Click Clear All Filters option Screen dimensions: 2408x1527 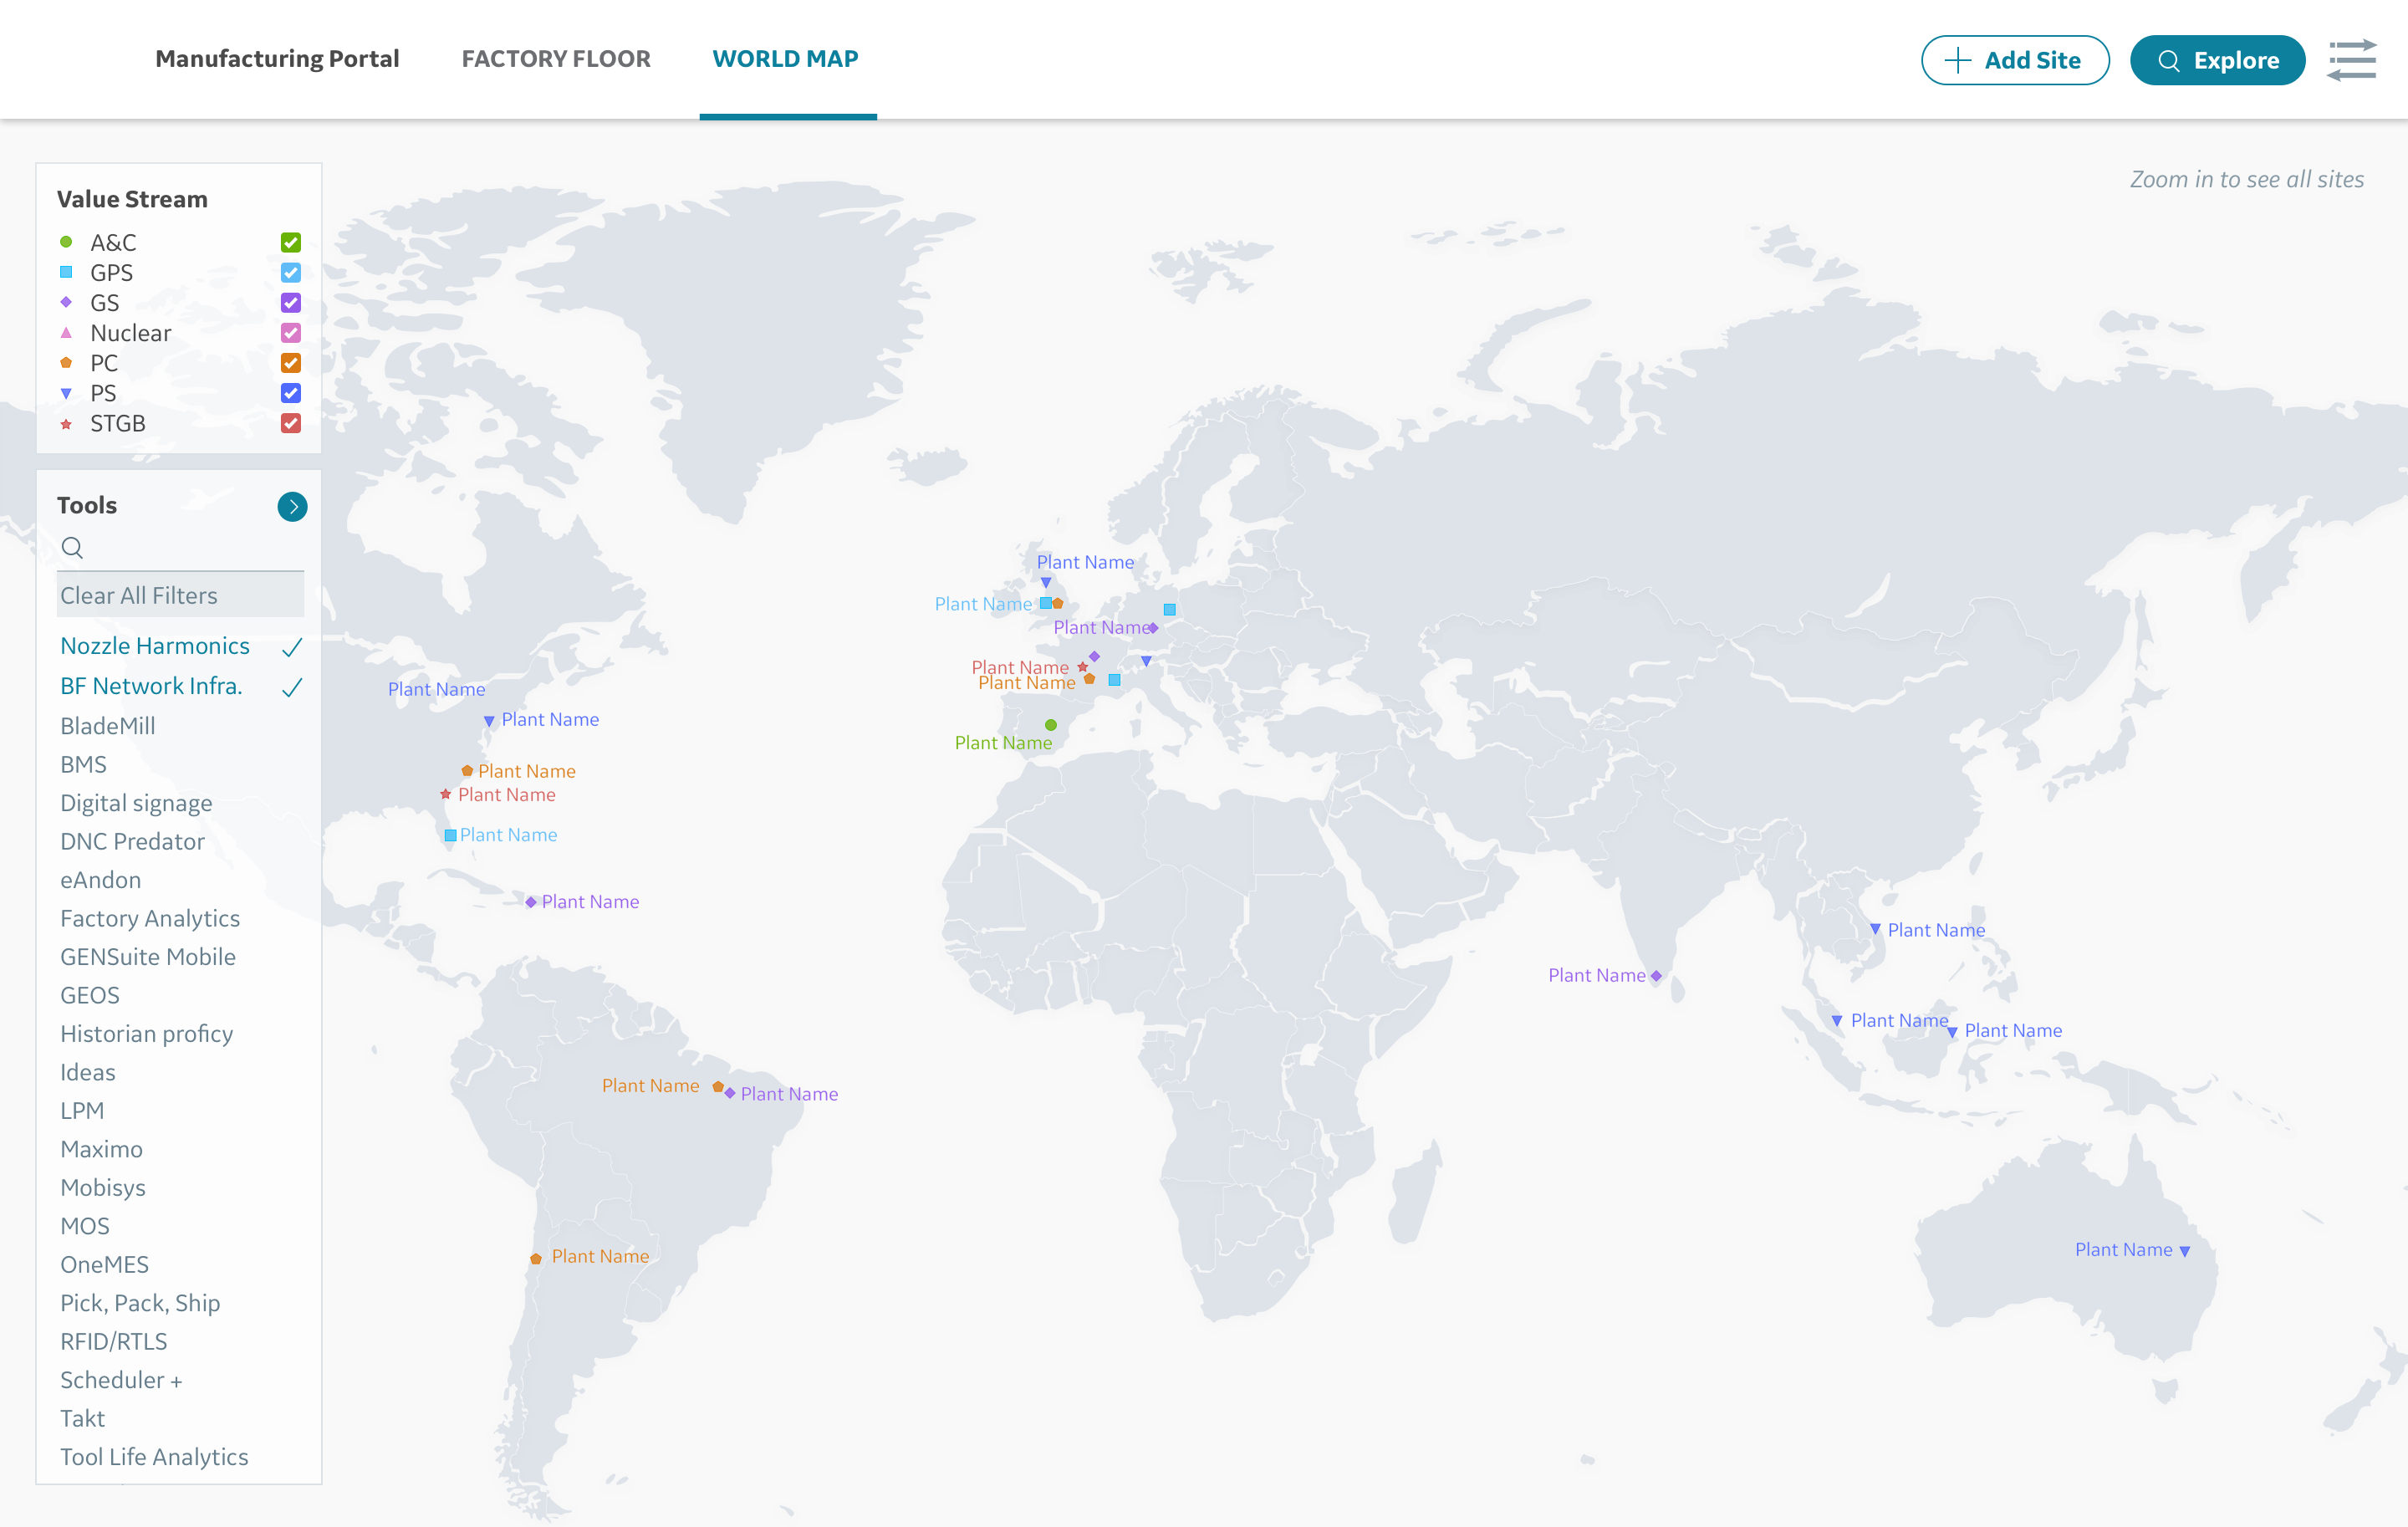coord(139,595)
